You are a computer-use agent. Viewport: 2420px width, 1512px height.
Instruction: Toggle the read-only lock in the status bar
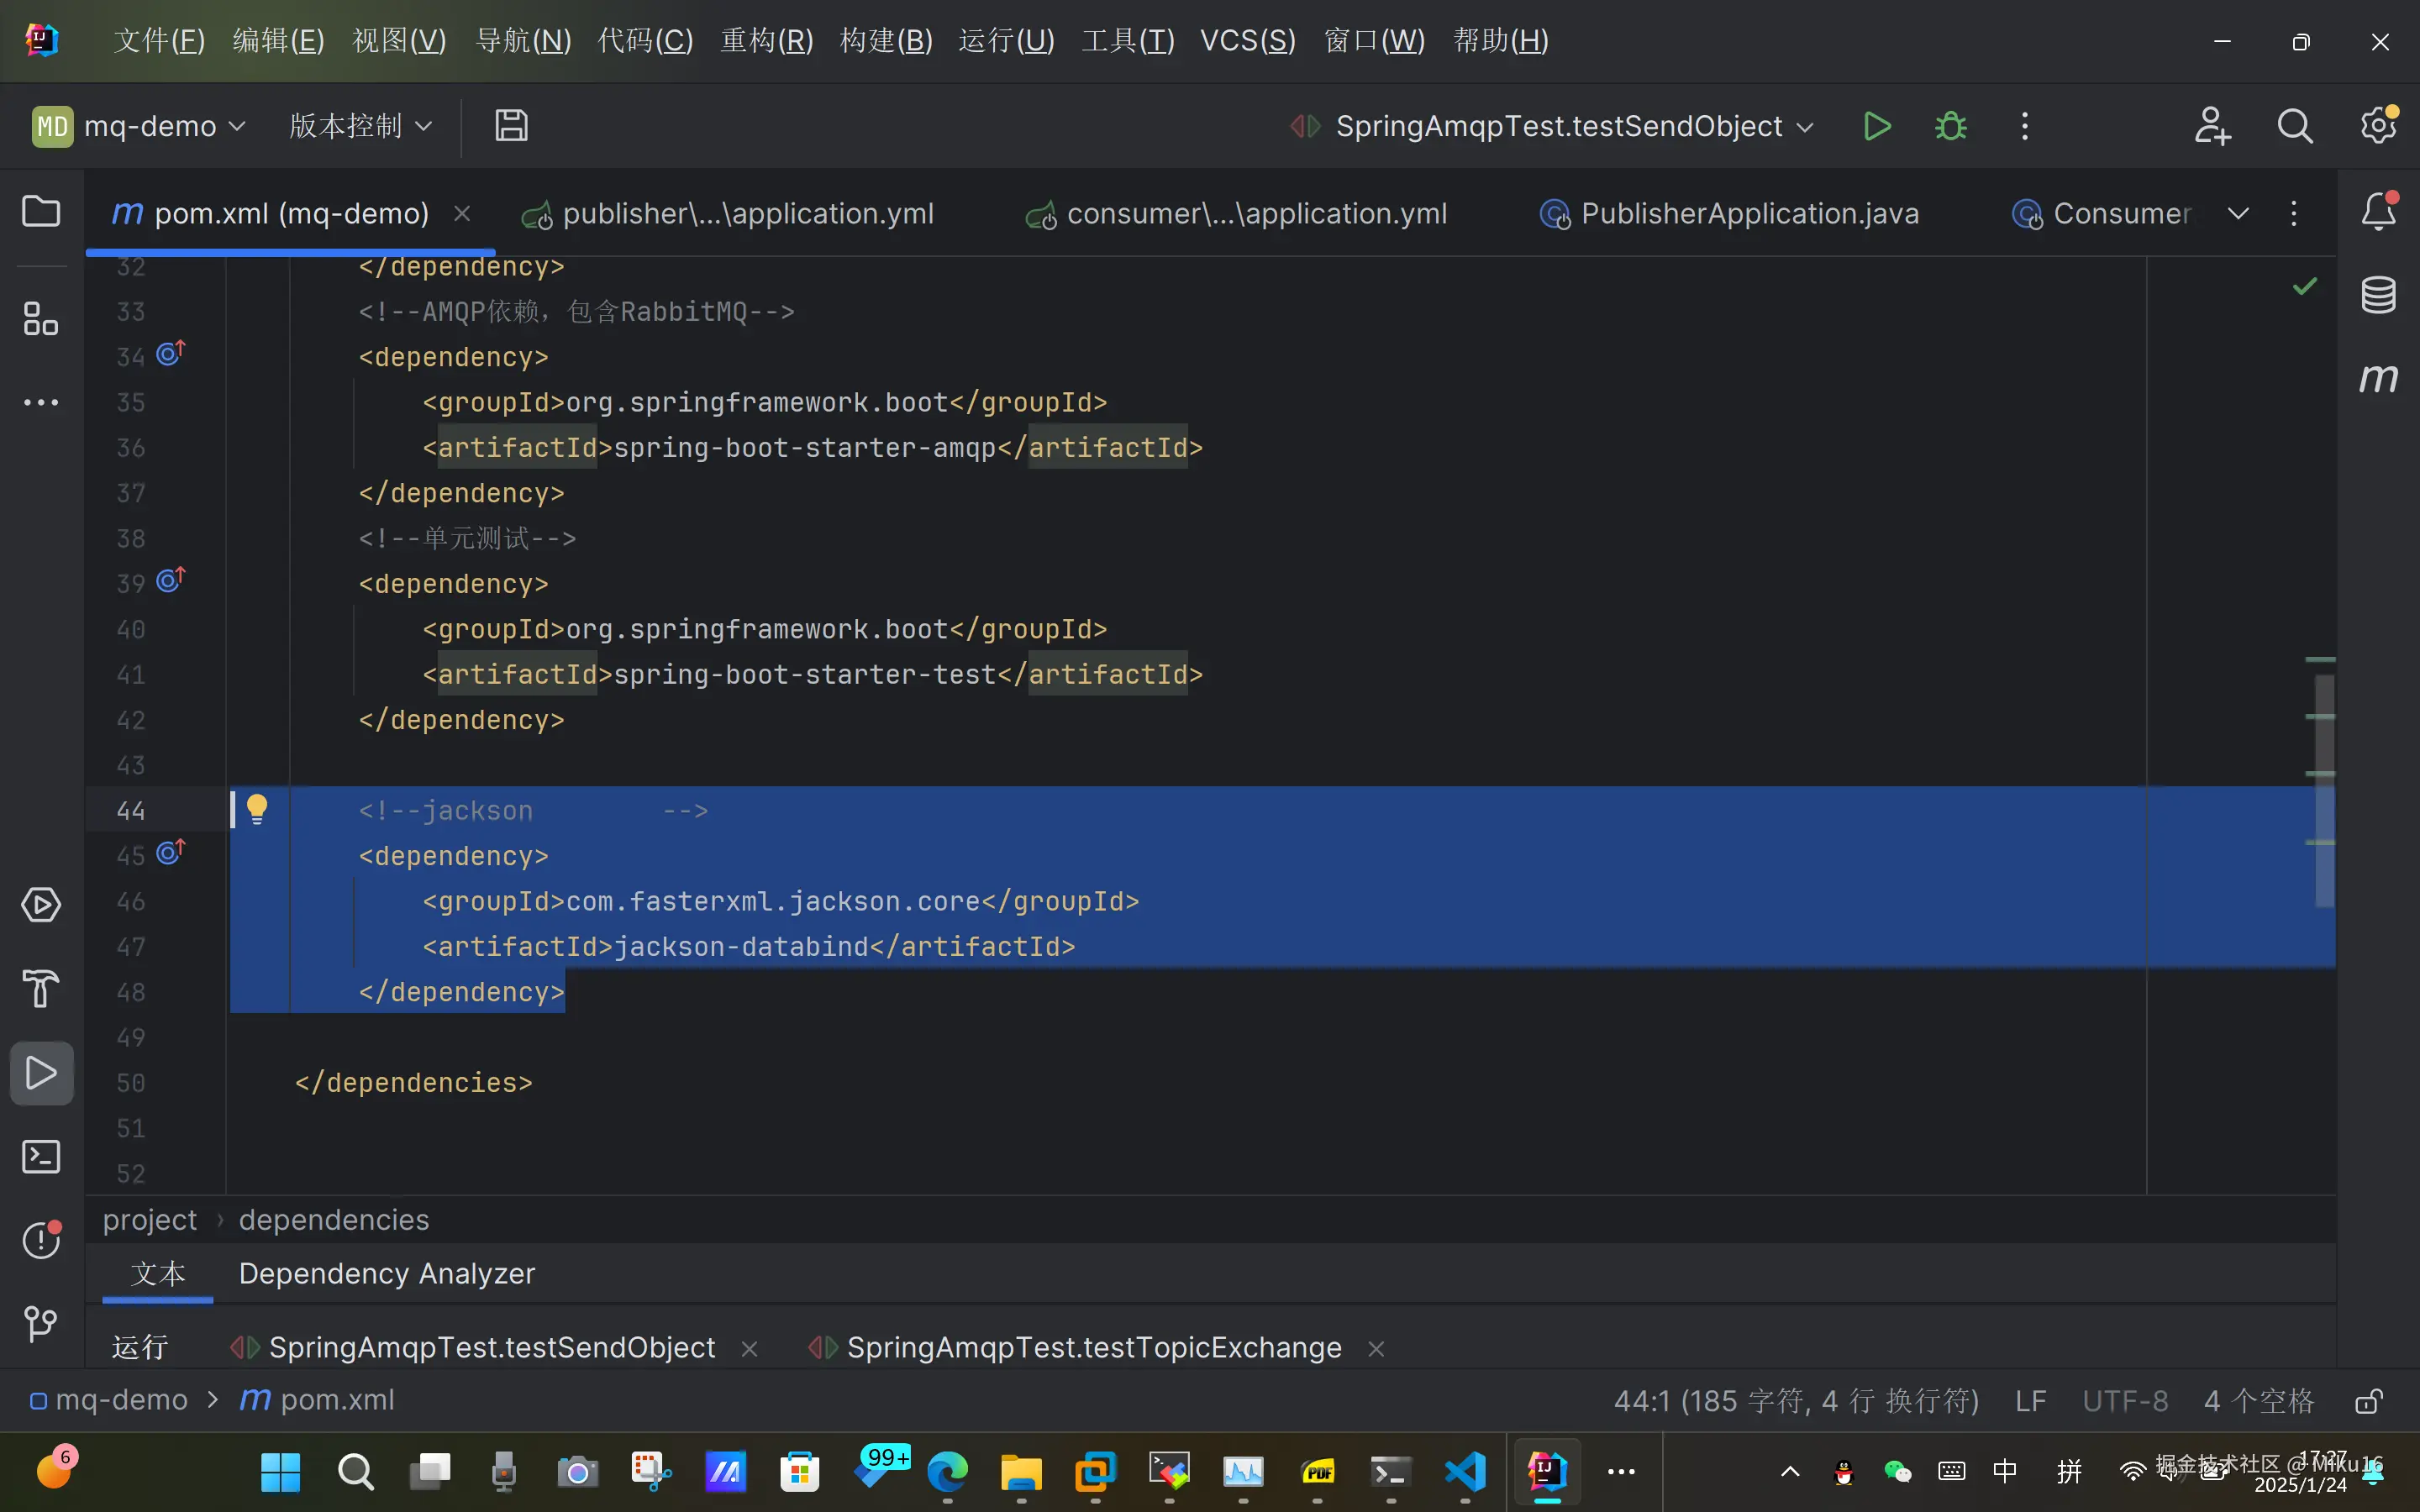2368,1401
